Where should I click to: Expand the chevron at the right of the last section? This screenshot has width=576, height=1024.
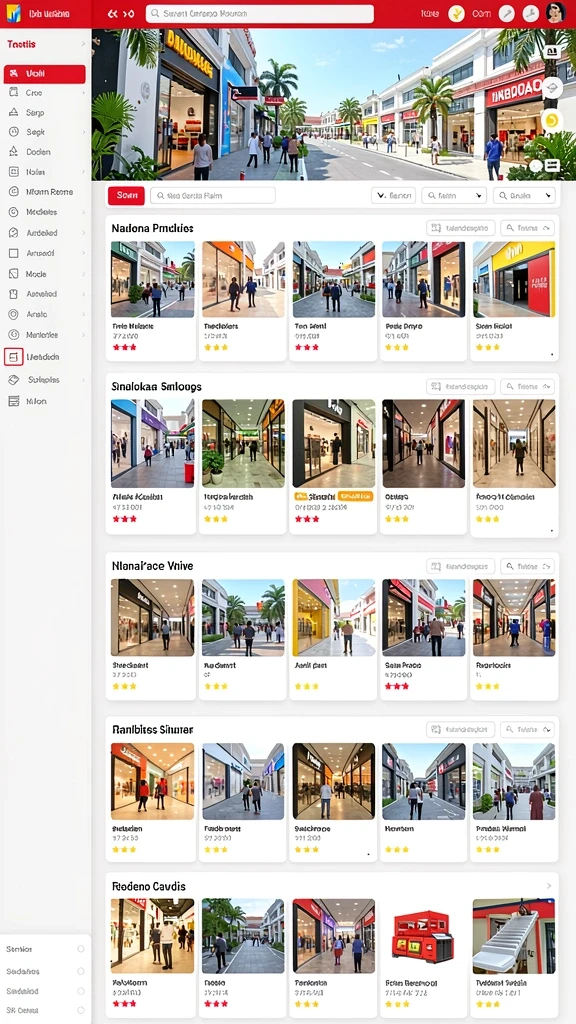coord(549,886)
